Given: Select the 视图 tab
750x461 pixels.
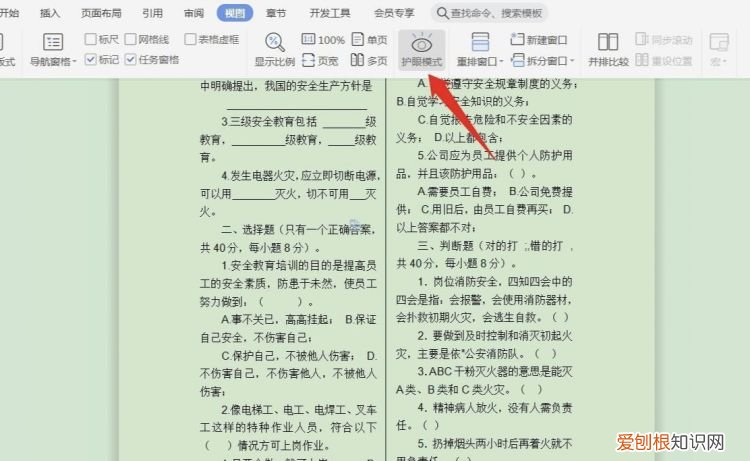Looking at the screenshot, I should (x=235, y=13).
